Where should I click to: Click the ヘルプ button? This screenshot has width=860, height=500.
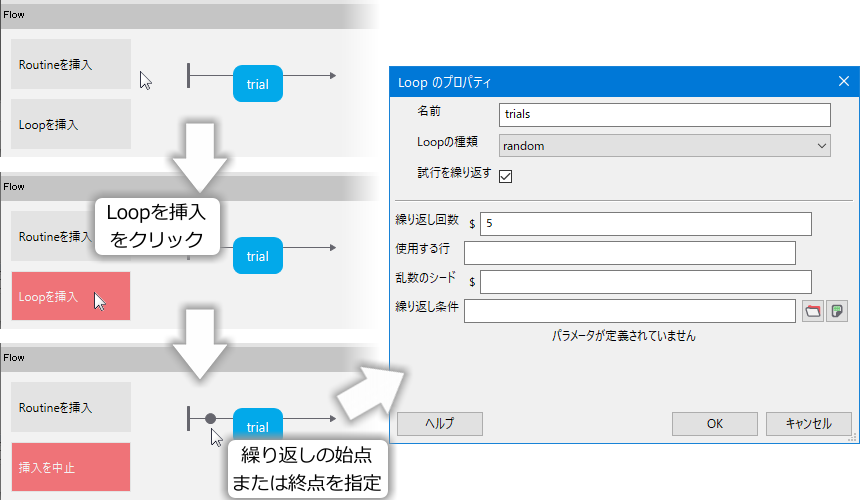(440, 424)
